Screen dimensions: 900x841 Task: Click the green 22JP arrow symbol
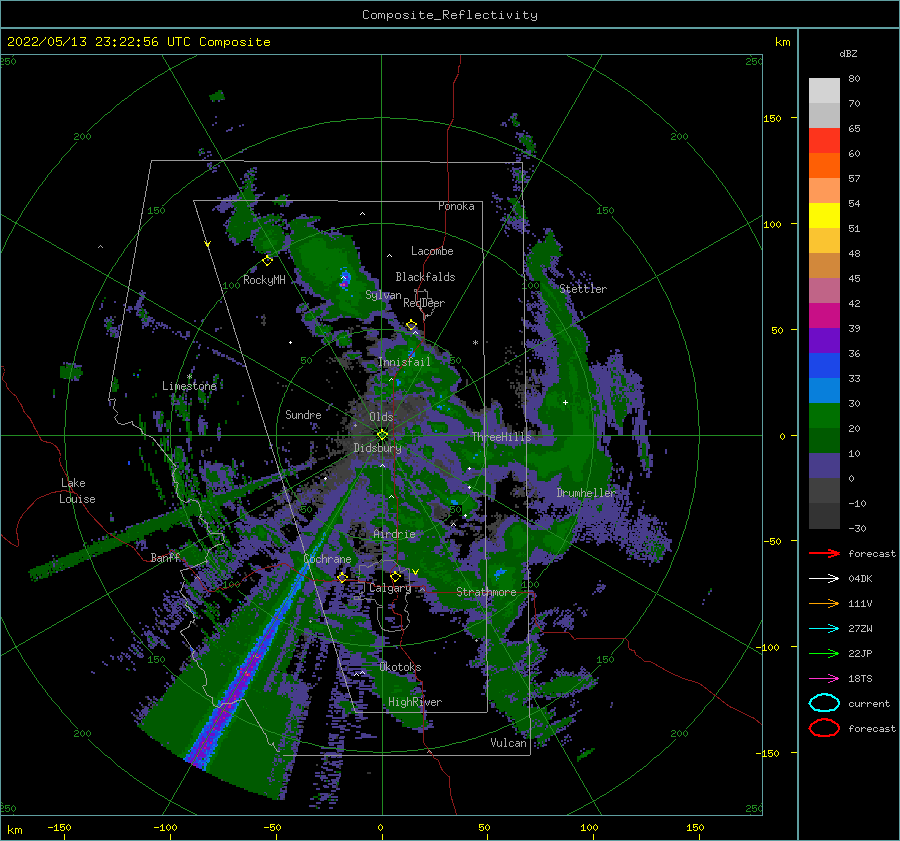tap(824, 653)
